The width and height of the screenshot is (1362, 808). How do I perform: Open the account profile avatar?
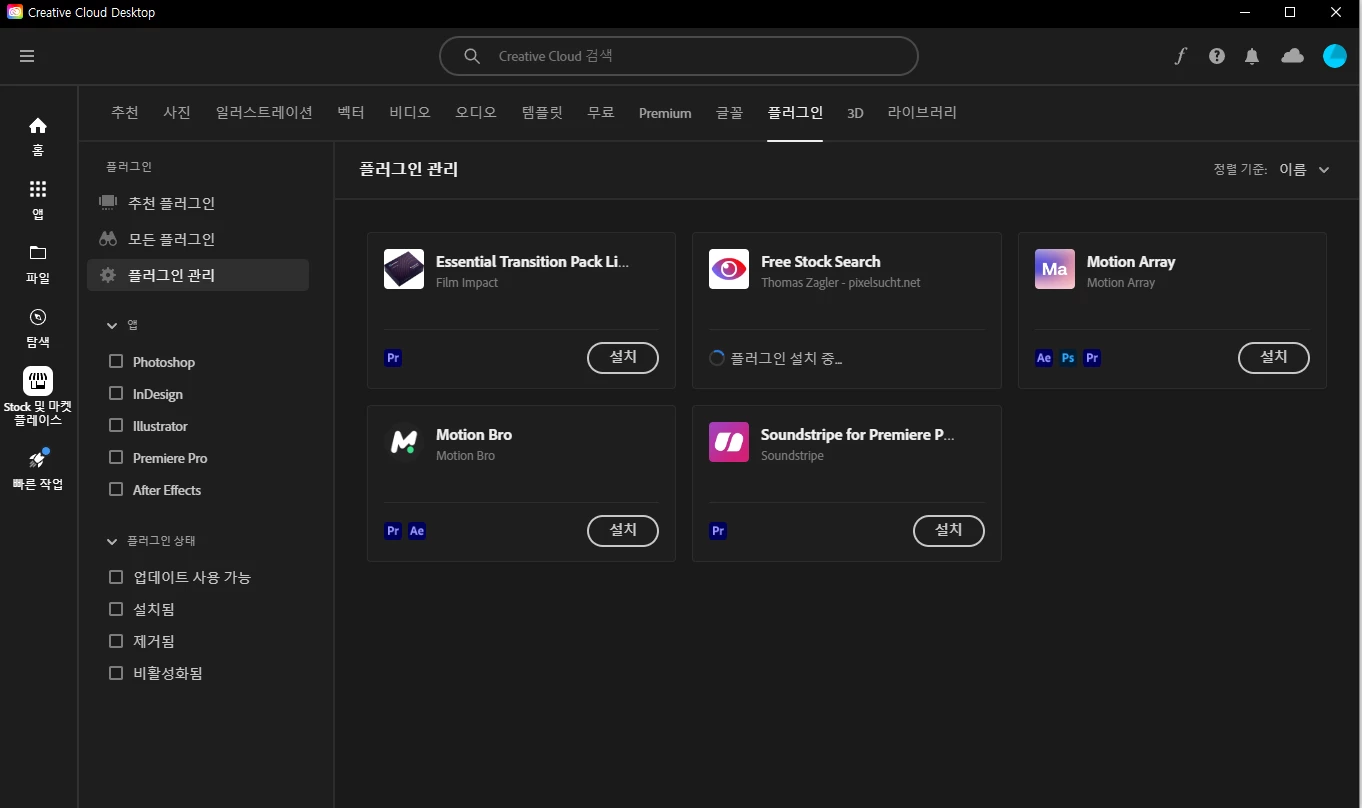pos(1335,56)
